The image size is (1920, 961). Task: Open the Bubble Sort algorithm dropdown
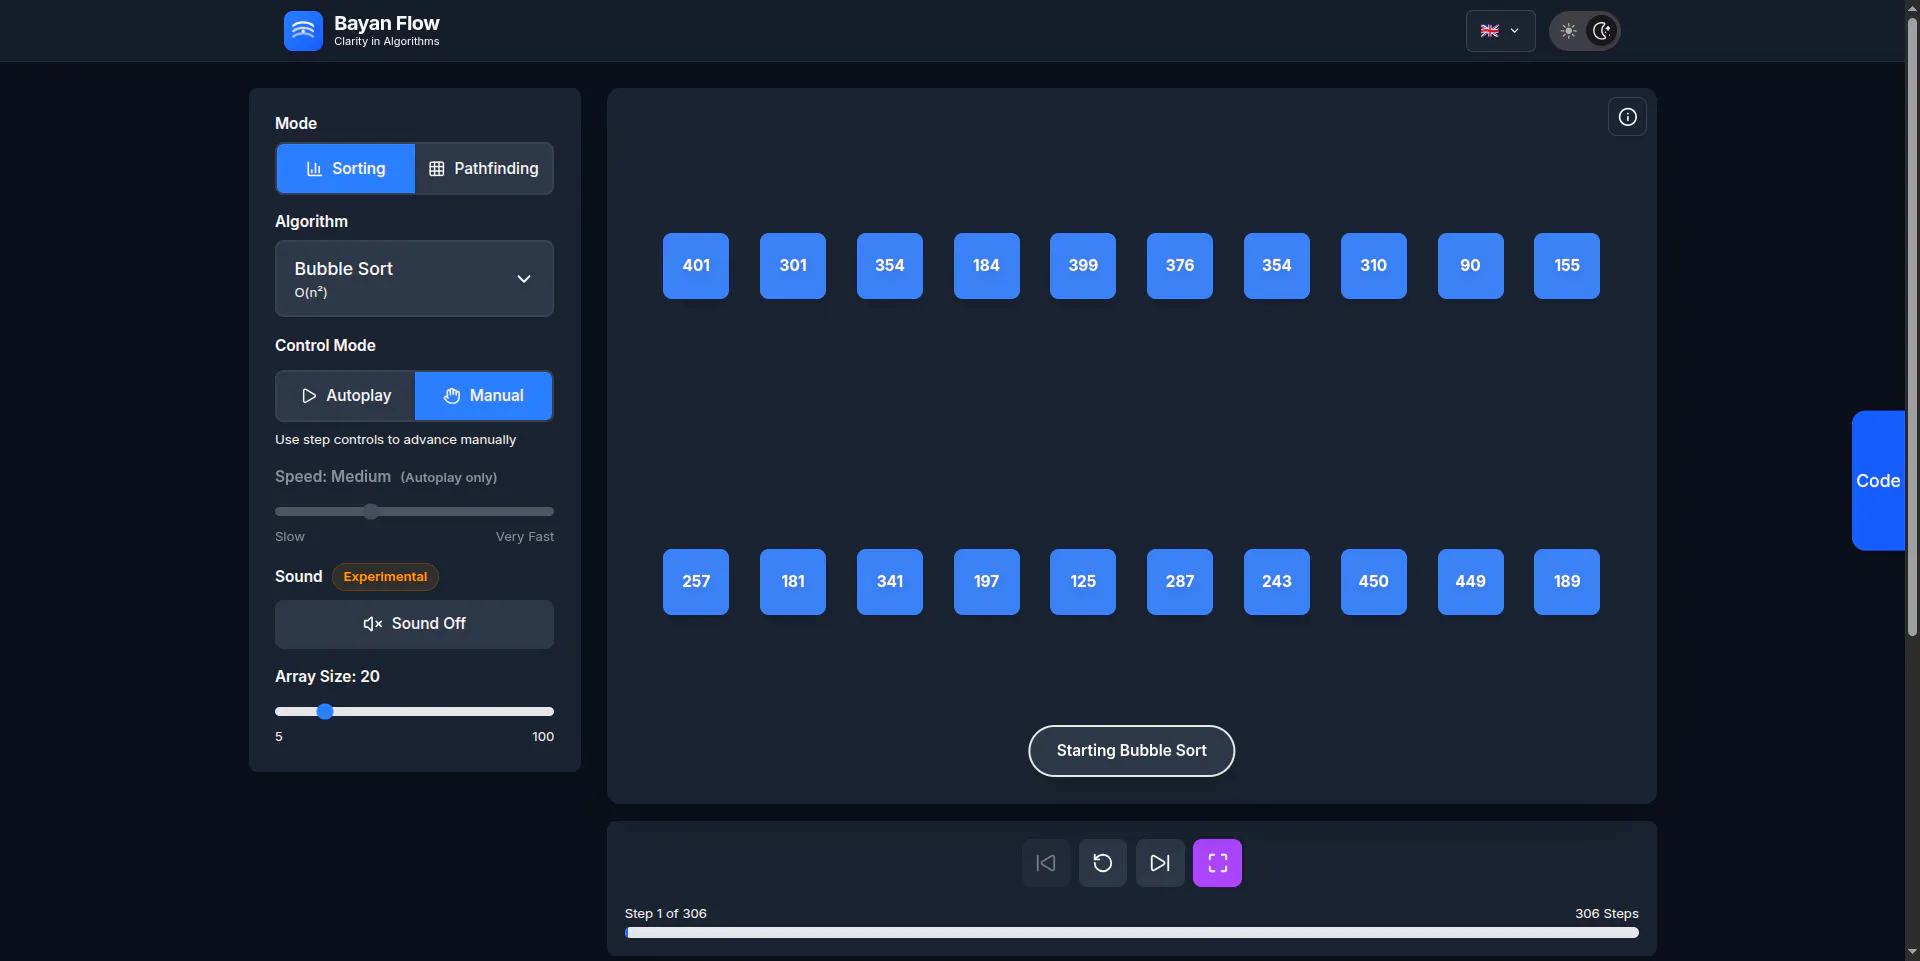click(414, 279)
